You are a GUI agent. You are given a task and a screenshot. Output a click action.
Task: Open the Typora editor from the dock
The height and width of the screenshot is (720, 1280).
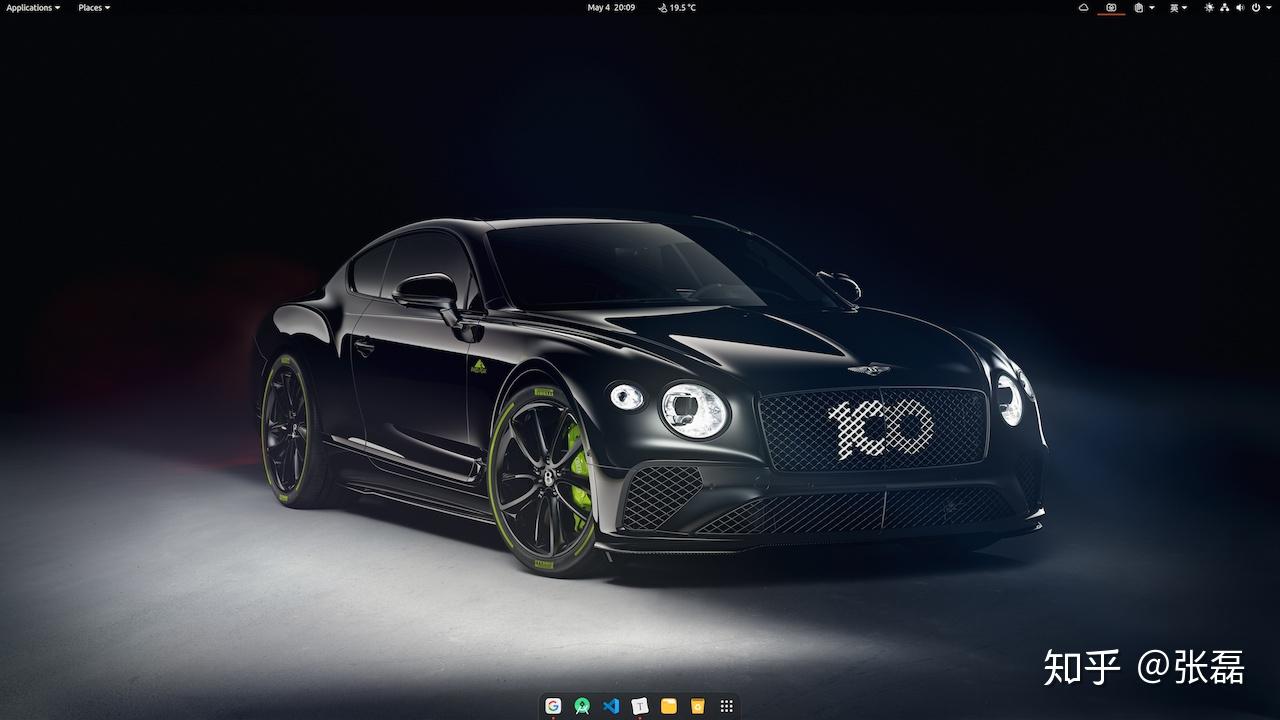640,706
